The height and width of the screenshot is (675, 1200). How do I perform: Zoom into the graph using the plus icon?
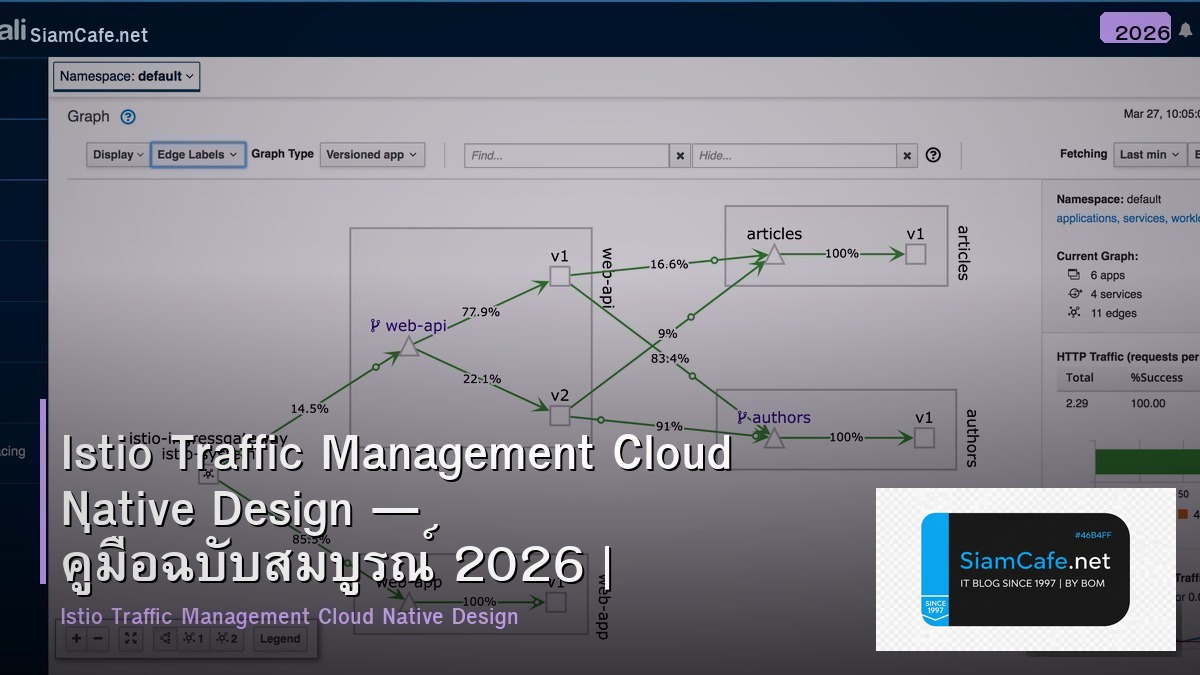click(75, 638)
